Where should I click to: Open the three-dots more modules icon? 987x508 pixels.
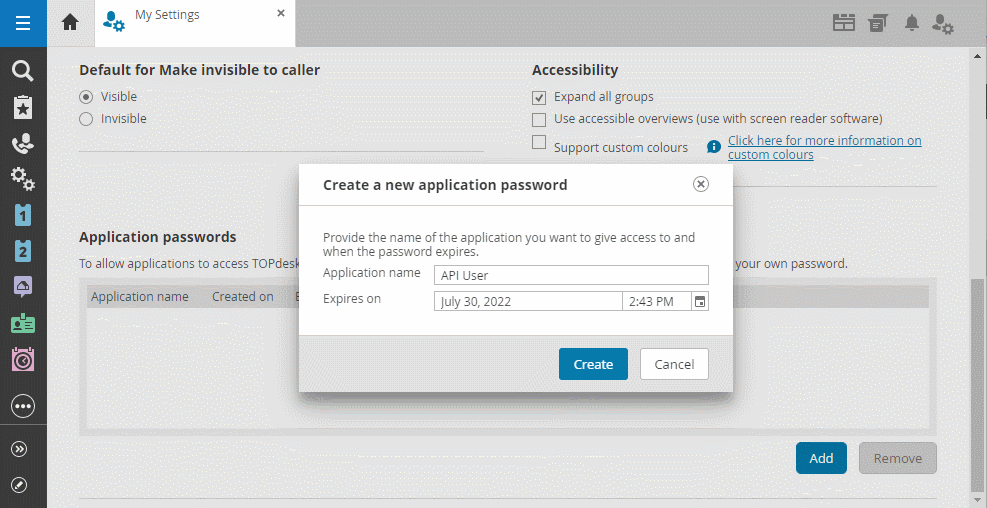pos(22,406)
